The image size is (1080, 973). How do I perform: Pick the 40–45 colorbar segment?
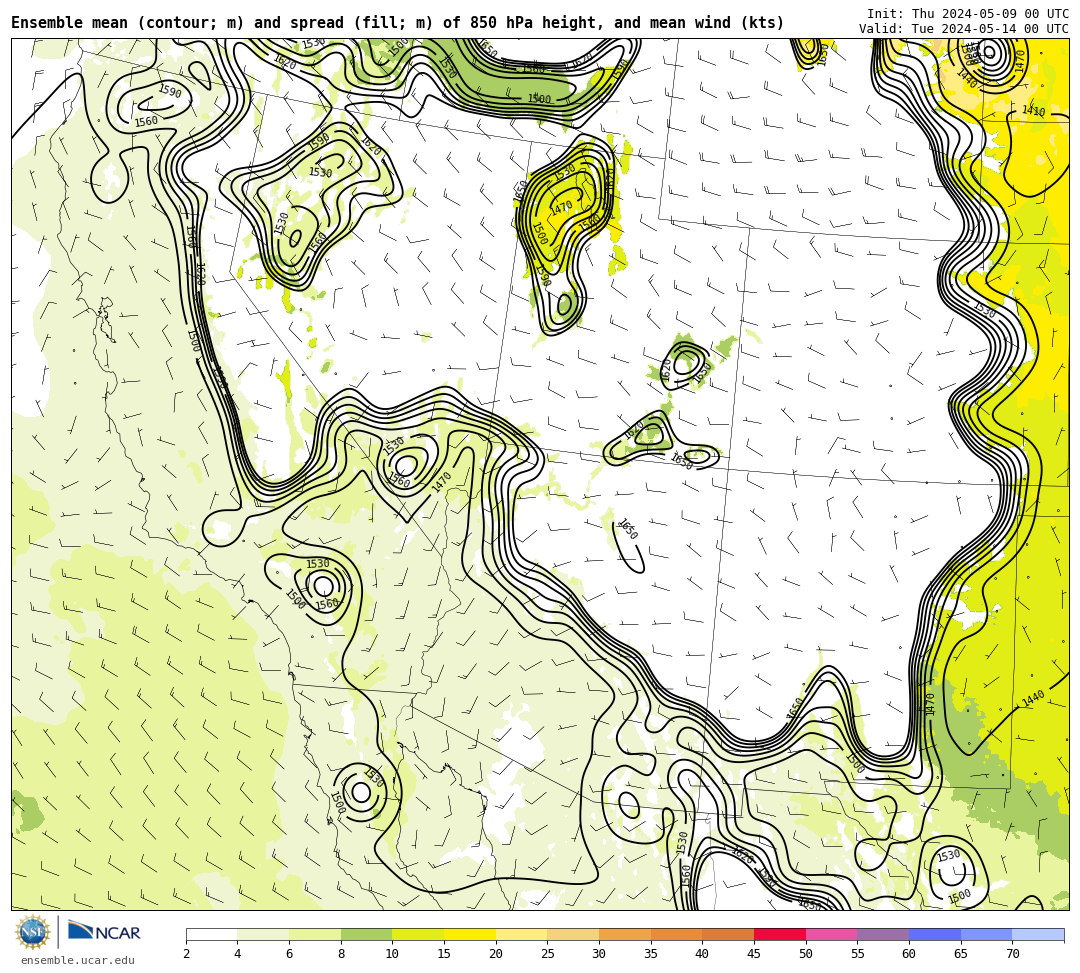728,935
